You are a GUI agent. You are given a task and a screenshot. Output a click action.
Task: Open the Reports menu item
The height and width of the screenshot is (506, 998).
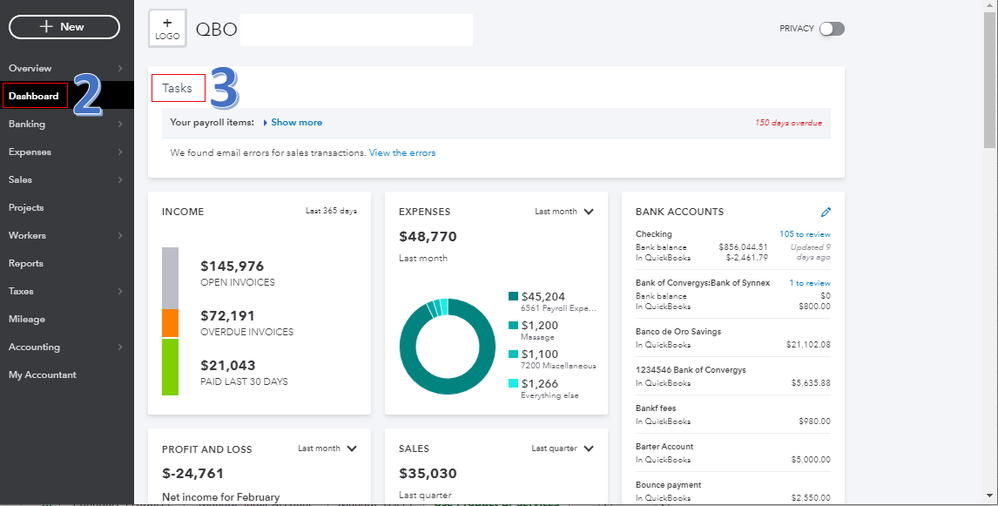26,264
